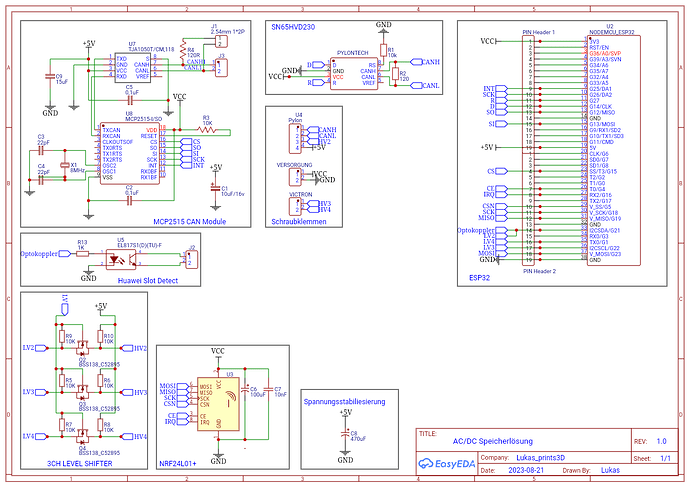Image resolution: width=690 pixels, height=488 pixels.
Task: Select resistor R3 10K
Action: pyautogui.click(x=206, y=130)
